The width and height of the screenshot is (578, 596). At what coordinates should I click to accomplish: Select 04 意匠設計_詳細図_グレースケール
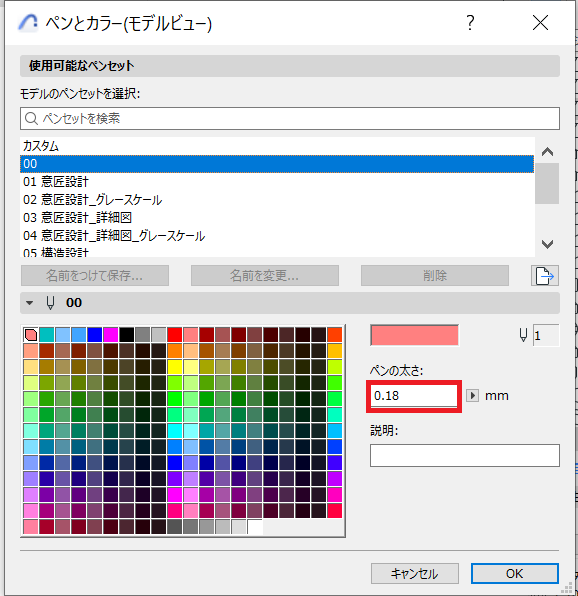click(x=277, y=236)
